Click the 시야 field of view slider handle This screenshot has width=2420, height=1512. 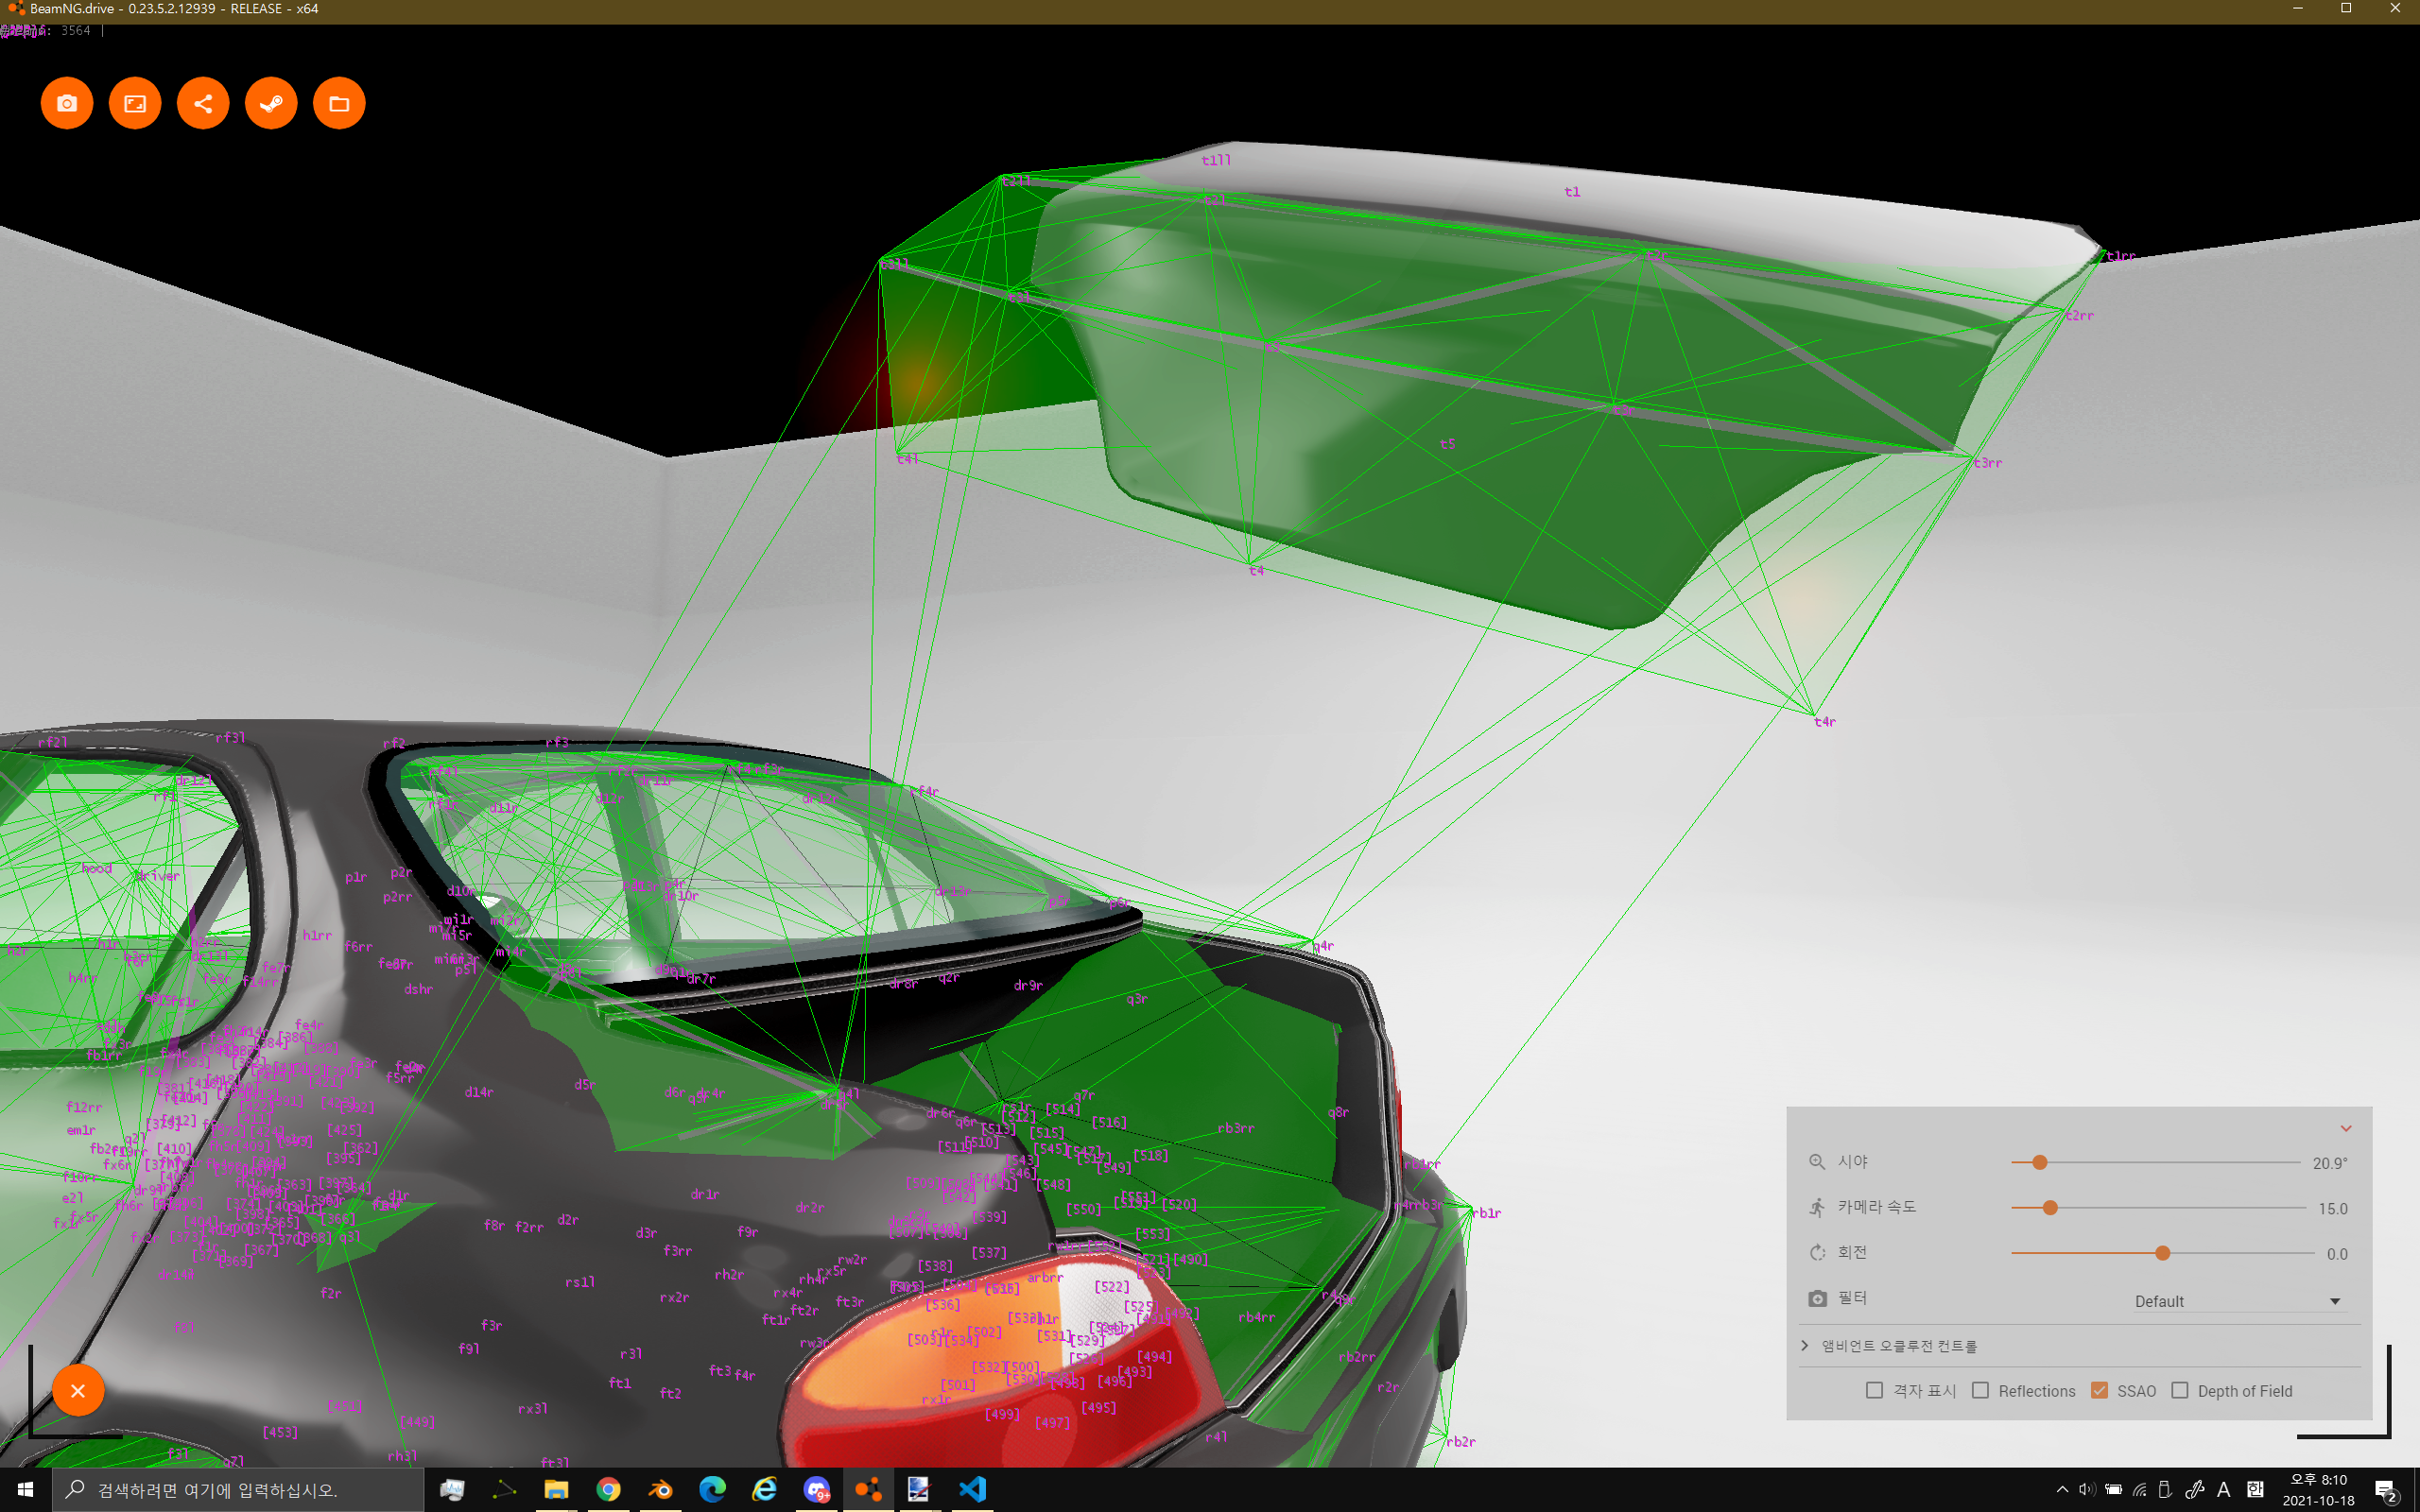[2040, 1162]
